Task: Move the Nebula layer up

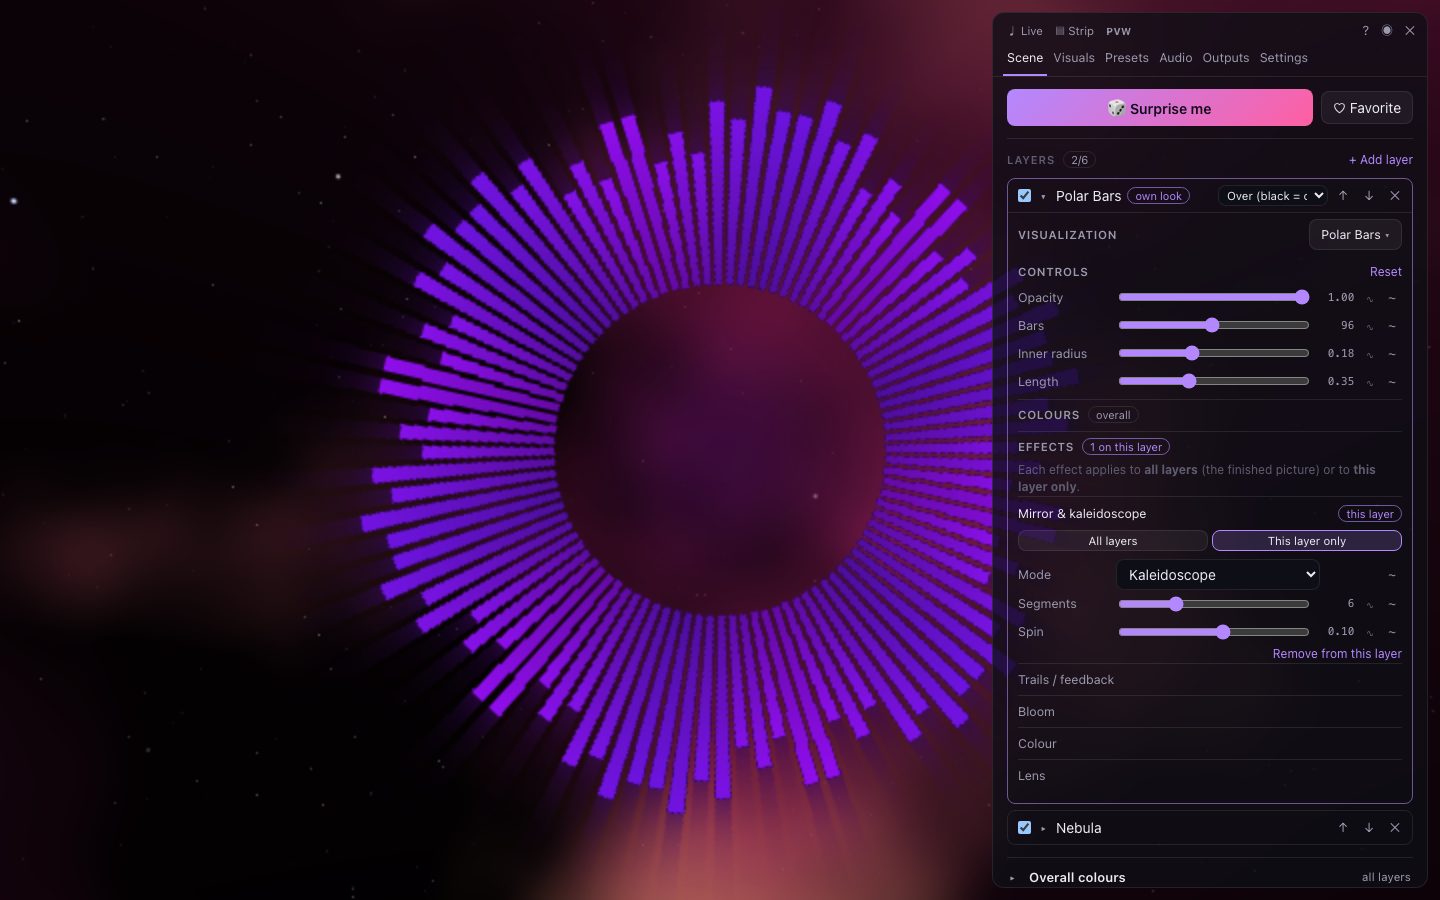Action: click(x=1343, y=828)
